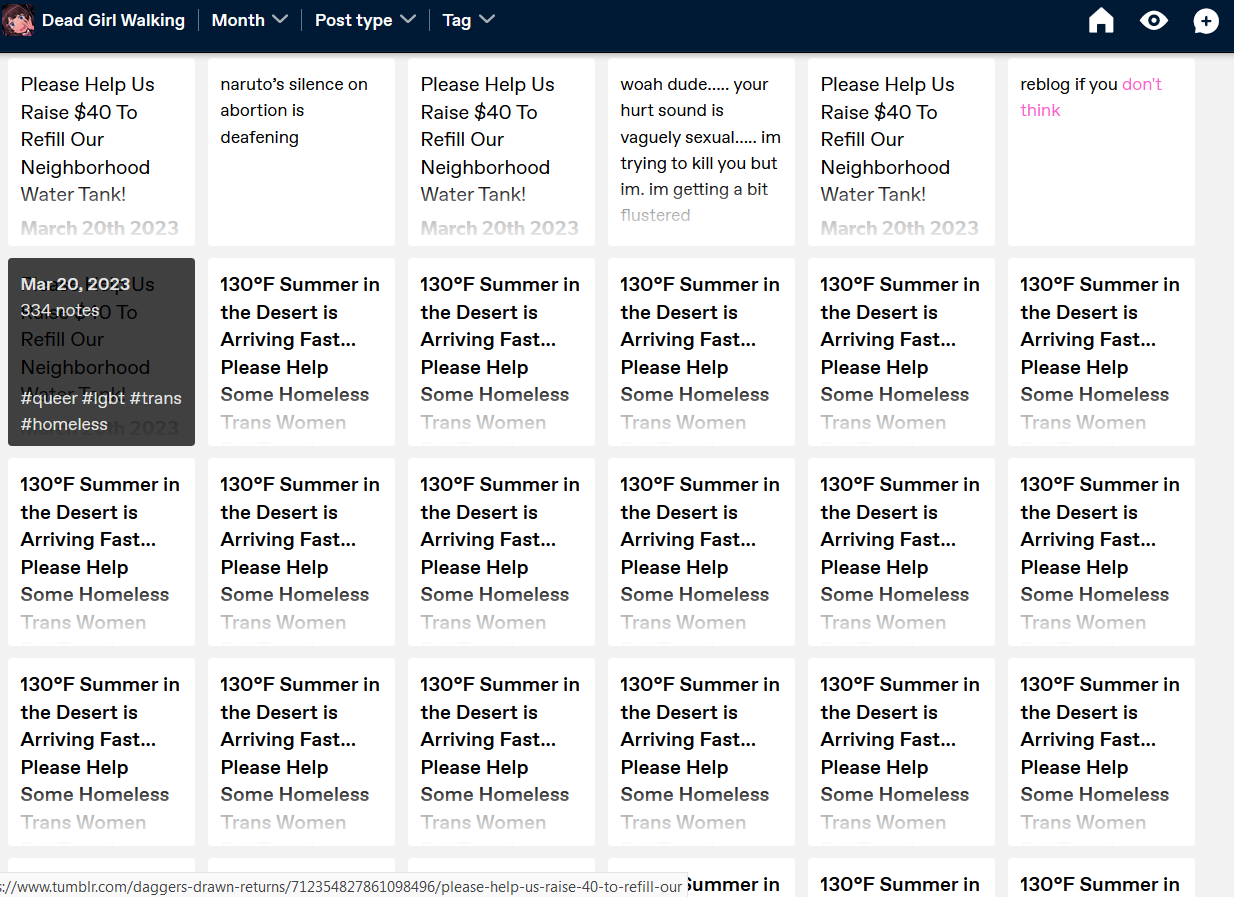1234x897 pixels.
Task: Open the Post type filter dropdown
Action: [x=365, y=20]
